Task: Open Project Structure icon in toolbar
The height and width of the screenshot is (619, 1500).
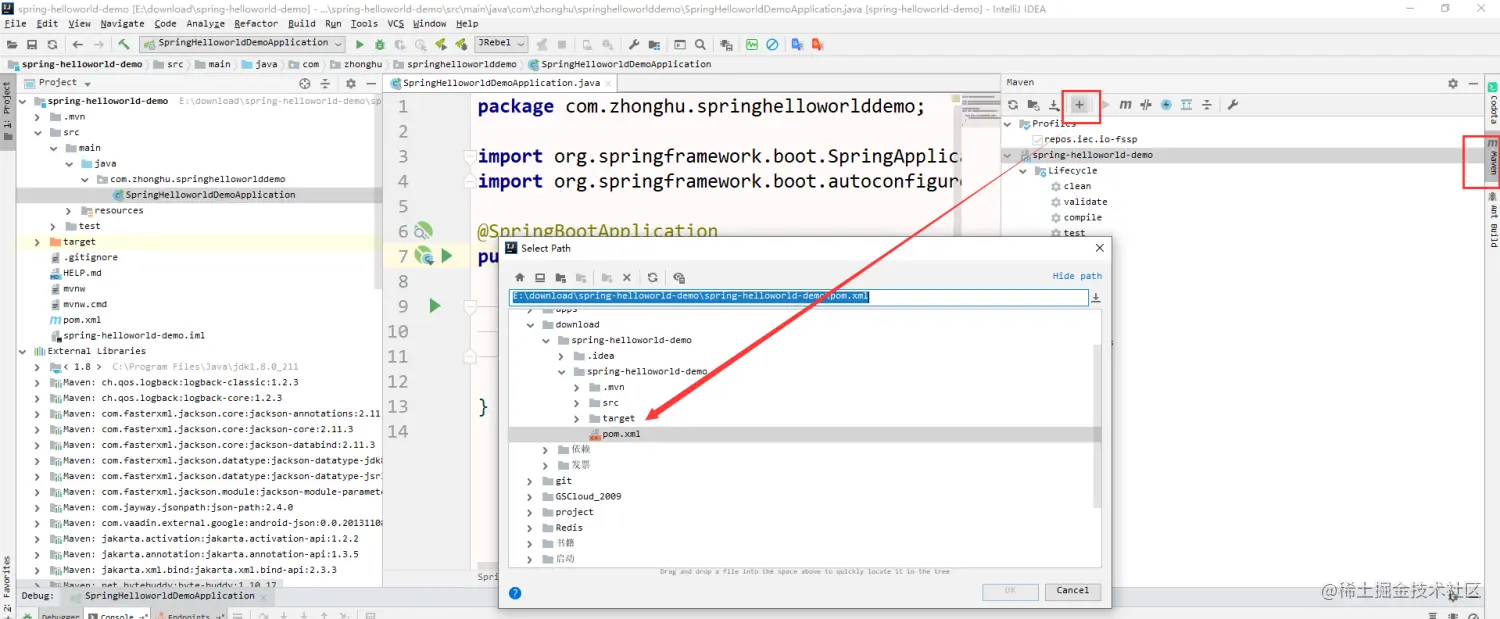Action: pyautogui.click(x=657, y=44)
